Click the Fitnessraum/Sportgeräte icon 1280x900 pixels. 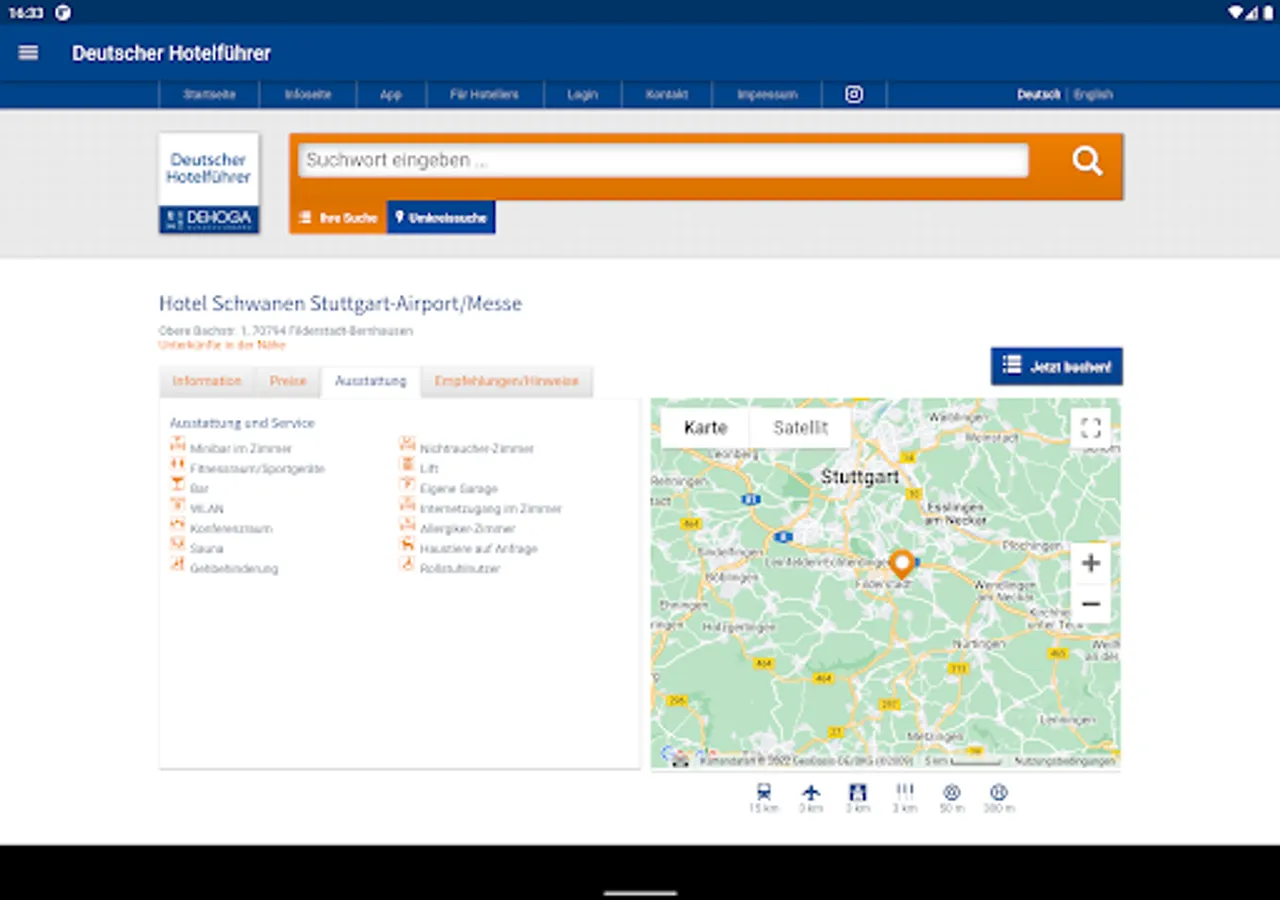click(178, 465)
